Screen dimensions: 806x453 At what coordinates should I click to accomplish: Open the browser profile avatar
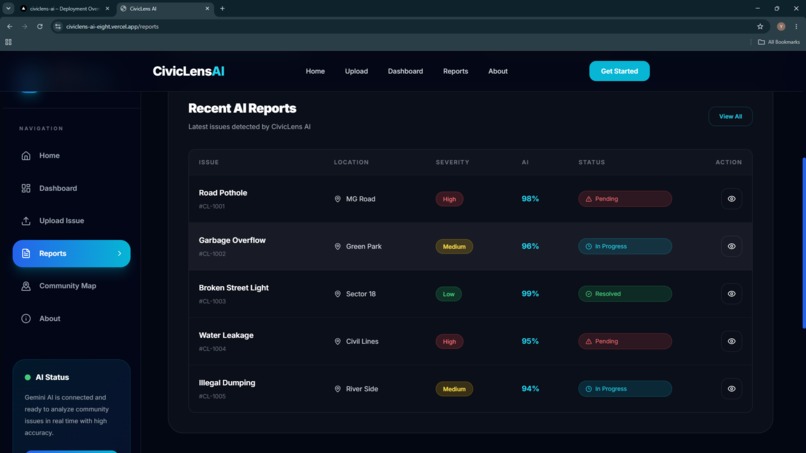click(781, 26)
